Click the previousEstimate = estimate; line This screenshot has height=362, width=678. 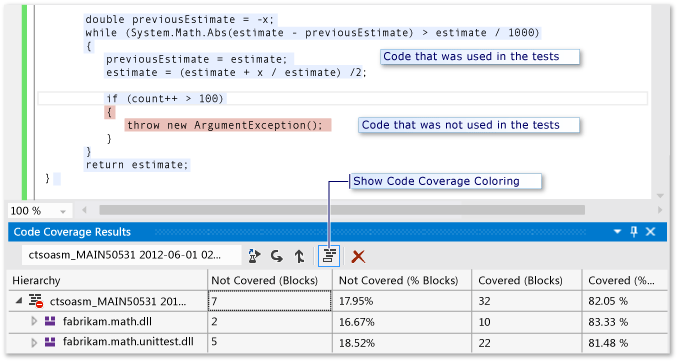[x=197, y=59]
